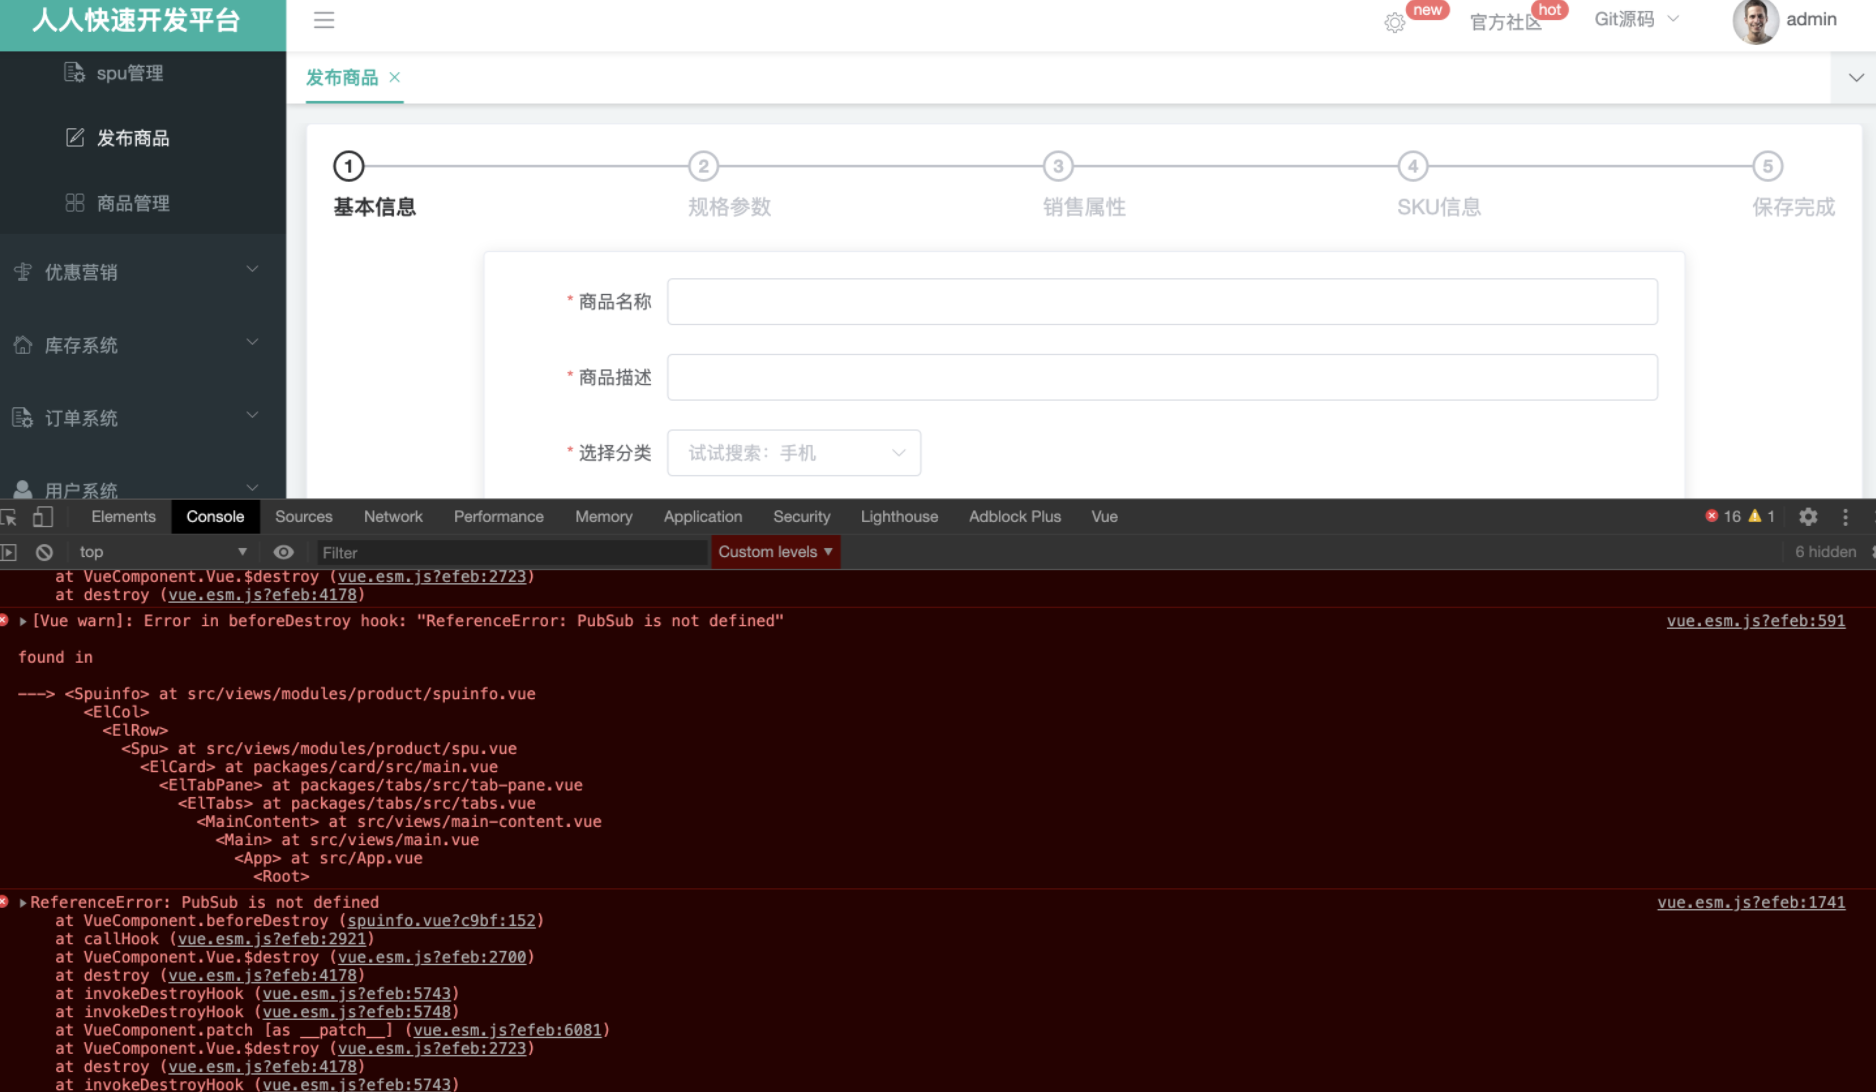Open the Custom levels dropdown
Screen dimensions: 1876x1092
[775, 552]
